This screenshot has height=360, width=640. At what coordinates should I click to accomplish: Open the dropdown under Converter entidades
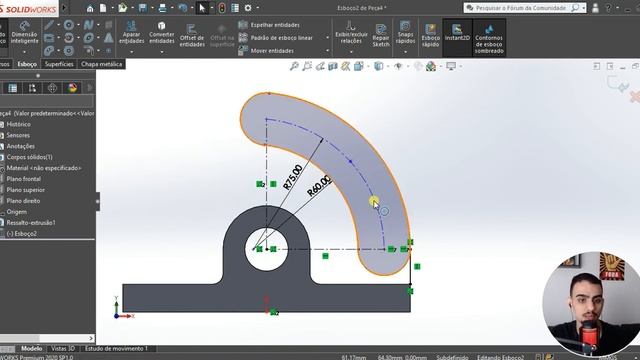[x=162, y=52]
